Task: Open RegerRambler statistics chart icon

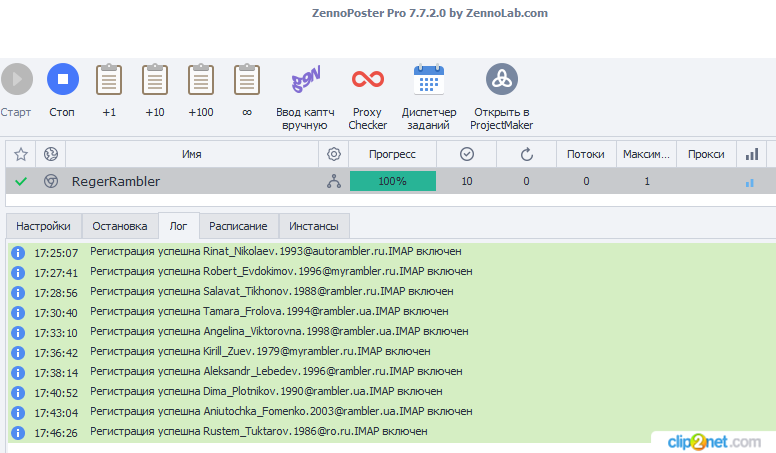Action: [750, 183]
